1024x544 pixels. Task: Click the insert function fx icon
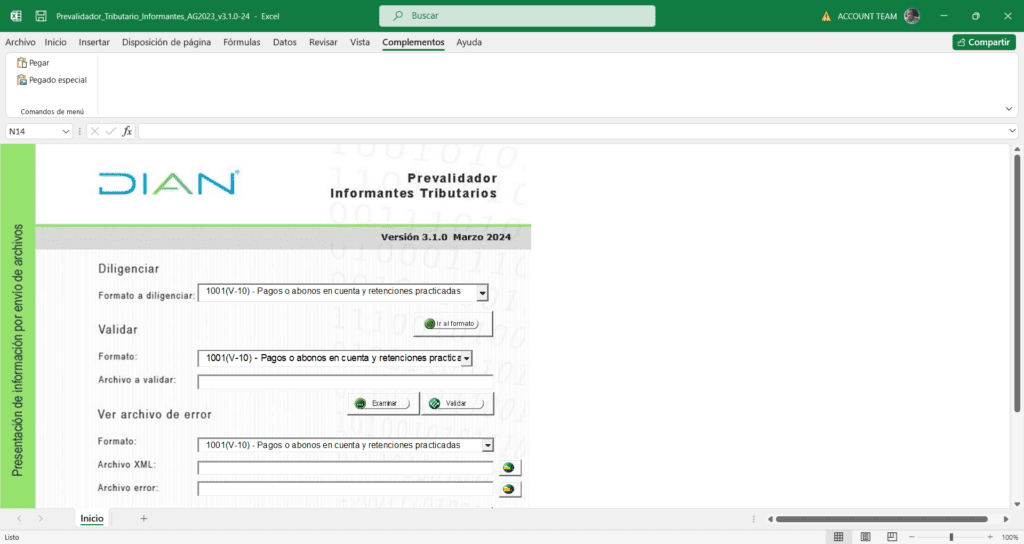127,131
